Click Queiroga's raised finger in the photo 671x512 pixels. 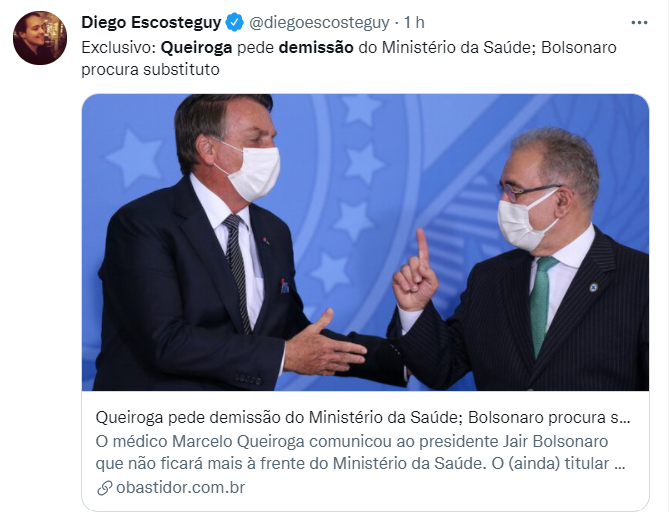422,247
